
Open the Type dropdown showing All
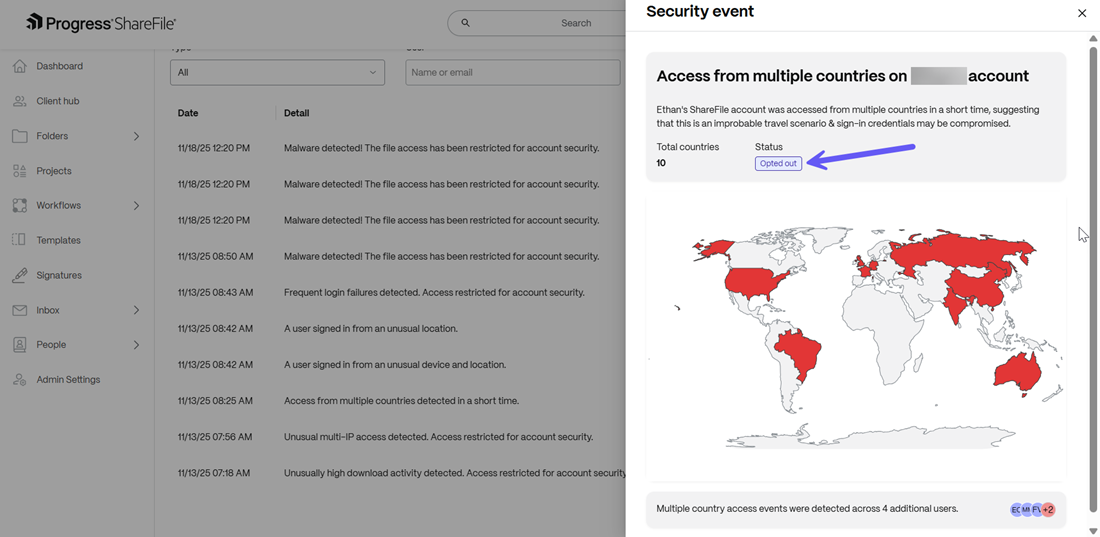click(277, 72)
